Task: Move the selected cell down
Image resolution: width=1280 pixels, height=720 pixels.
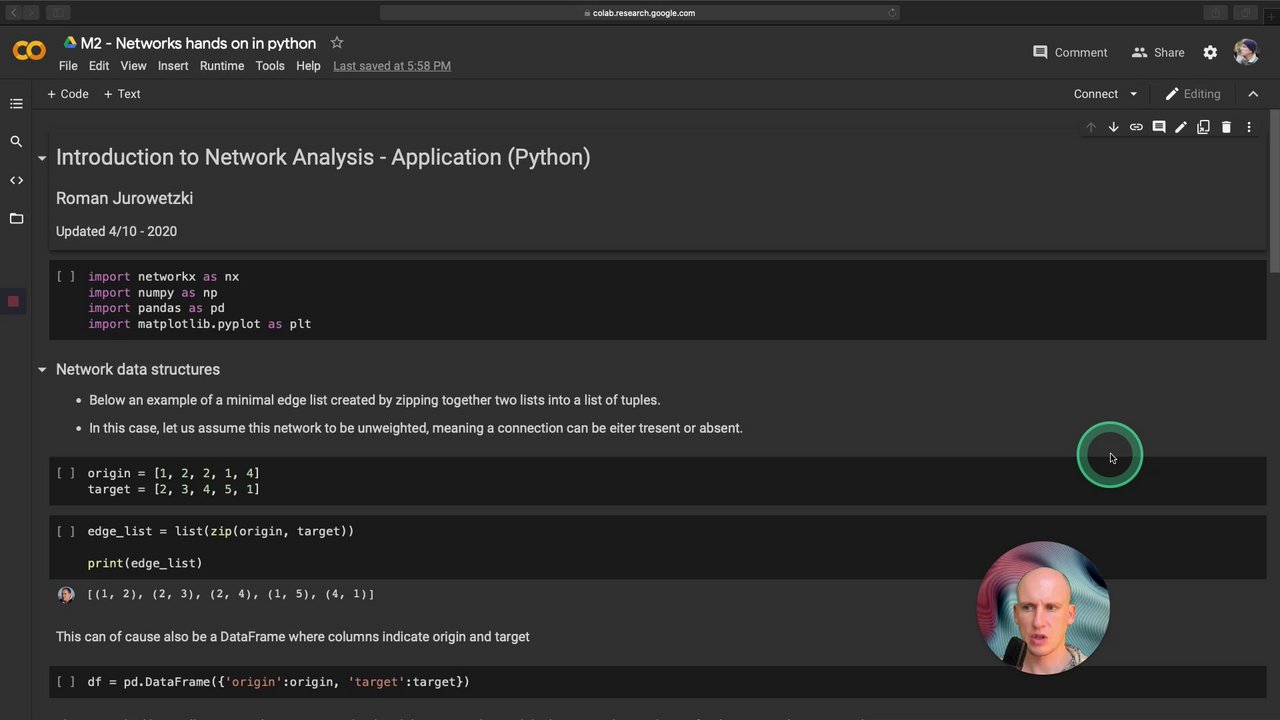Action: [1113, 127]
